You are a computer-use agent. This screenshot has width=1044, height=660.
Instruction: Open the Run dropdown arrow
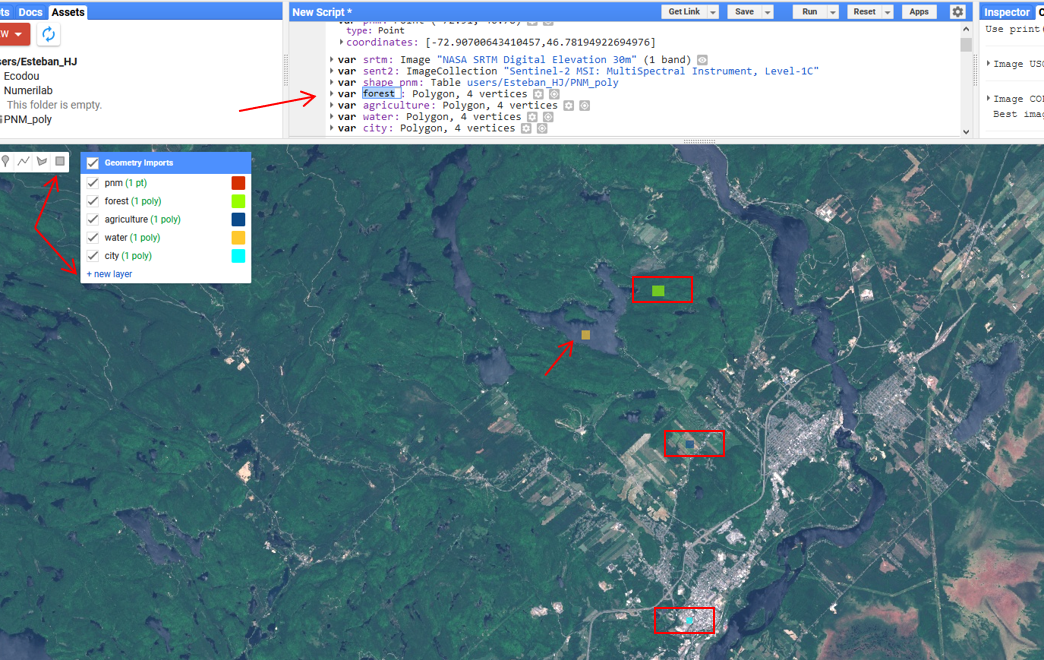pos(833,12)
